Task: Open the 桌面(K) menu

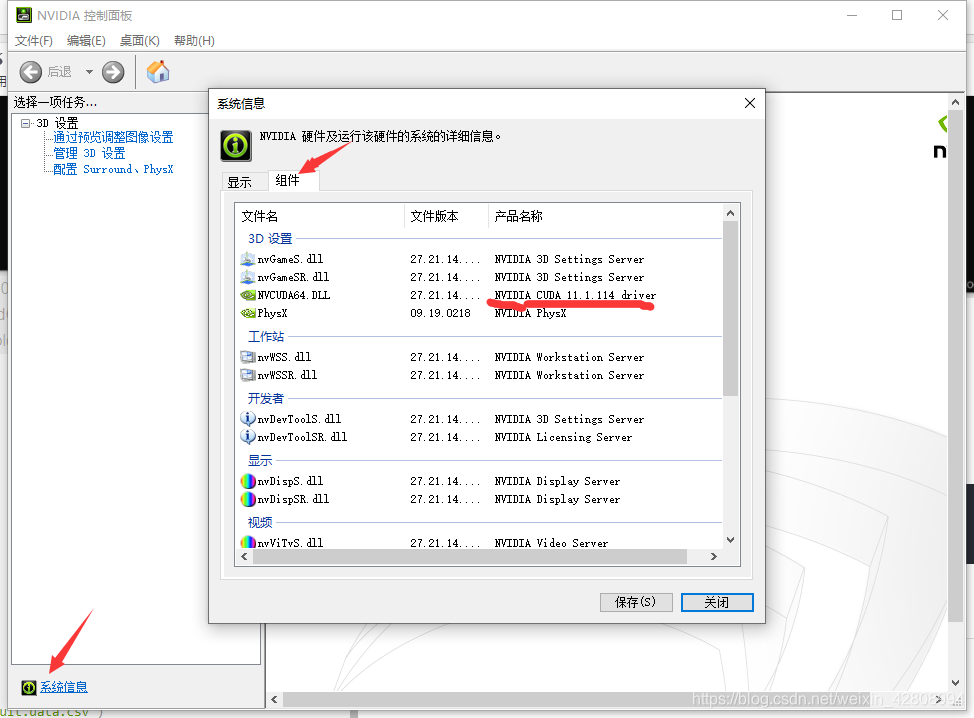Action: click(x=139, y=40)
